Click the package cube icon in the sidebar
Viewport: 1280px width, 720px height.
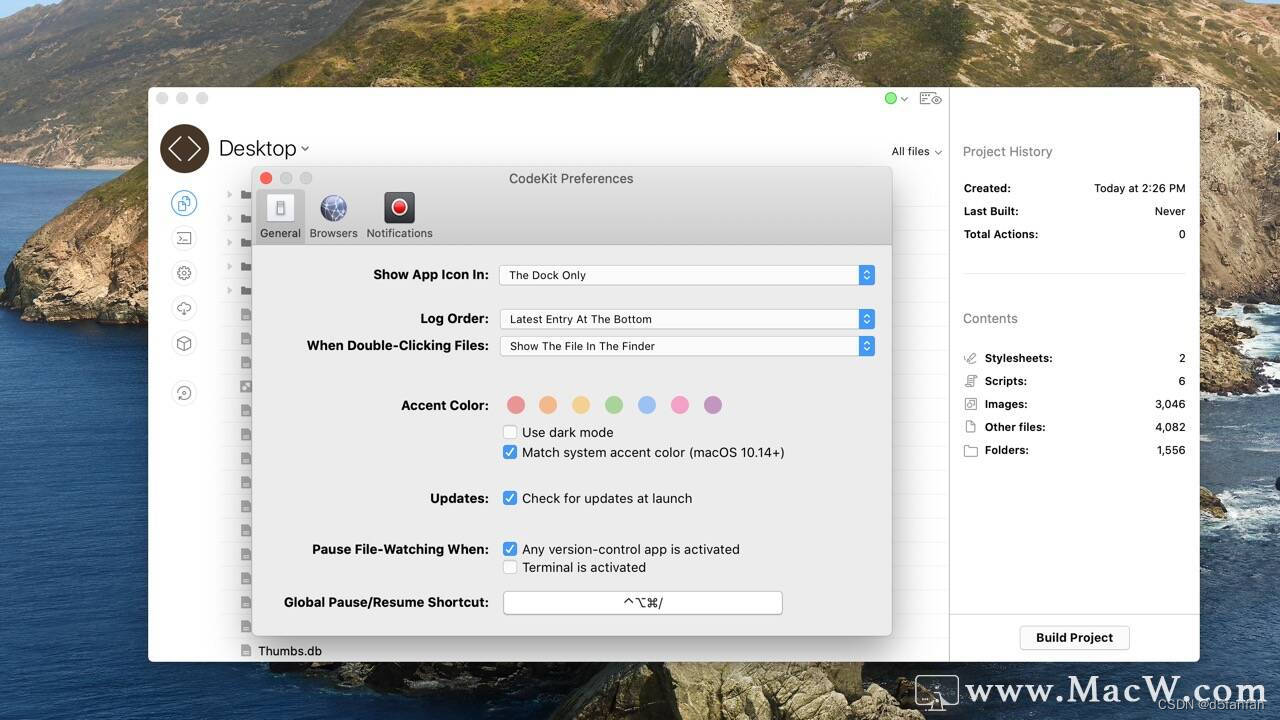pyautogui.click(x=184, y=343)
